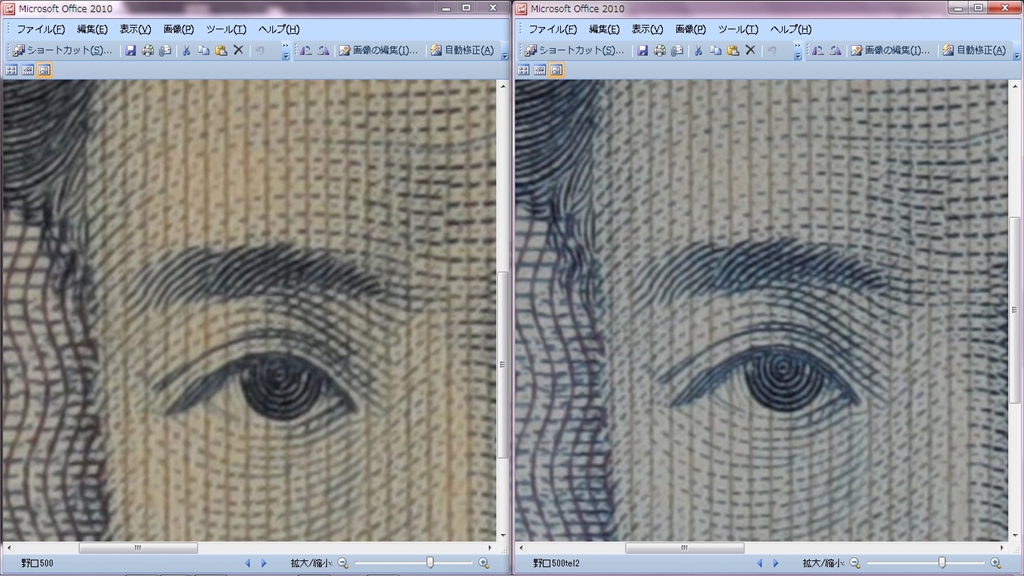Switch left window to filmstrip view
Image resolution: width=1024 pixels, height=576 pixels.
(28, 70)
